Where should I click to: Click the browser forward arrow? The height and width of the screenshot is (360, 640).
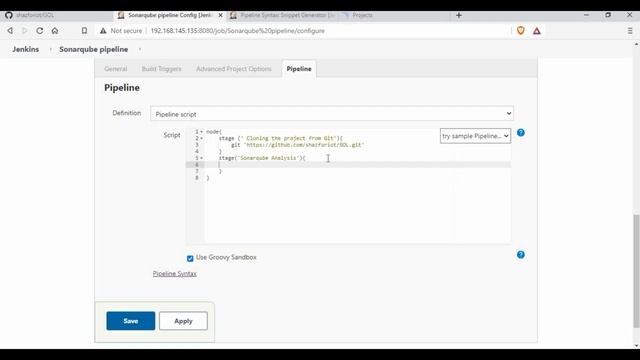click(24, 31)
